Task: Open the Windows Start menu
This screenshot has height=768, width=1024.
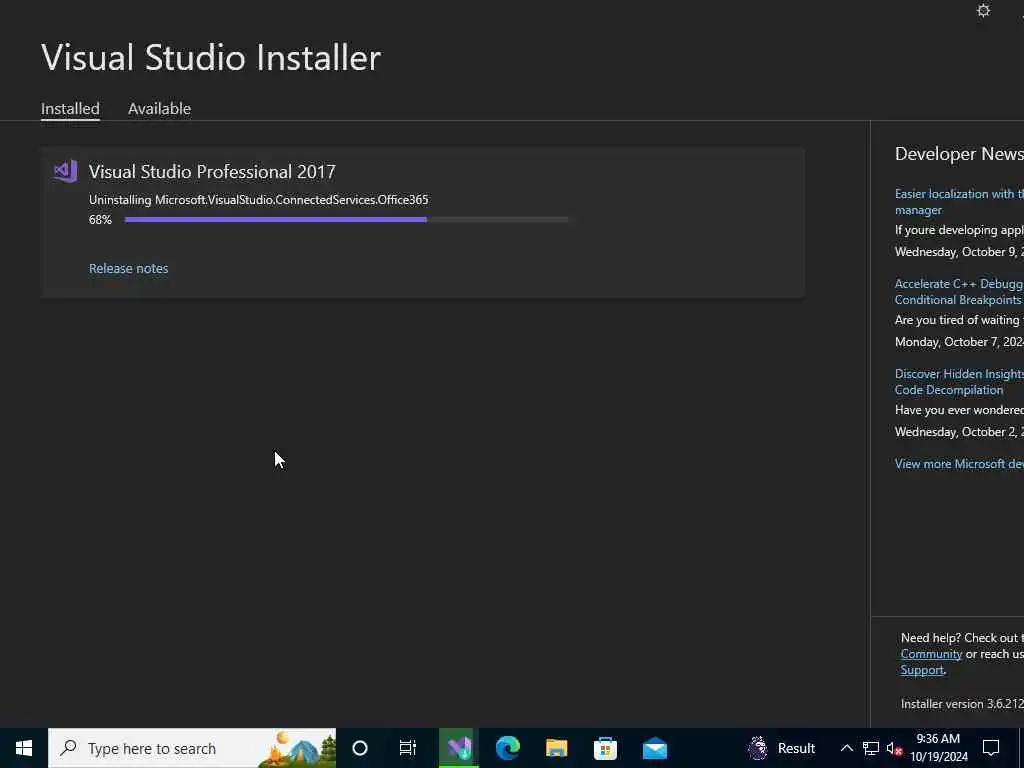Action: click(24, 748)
